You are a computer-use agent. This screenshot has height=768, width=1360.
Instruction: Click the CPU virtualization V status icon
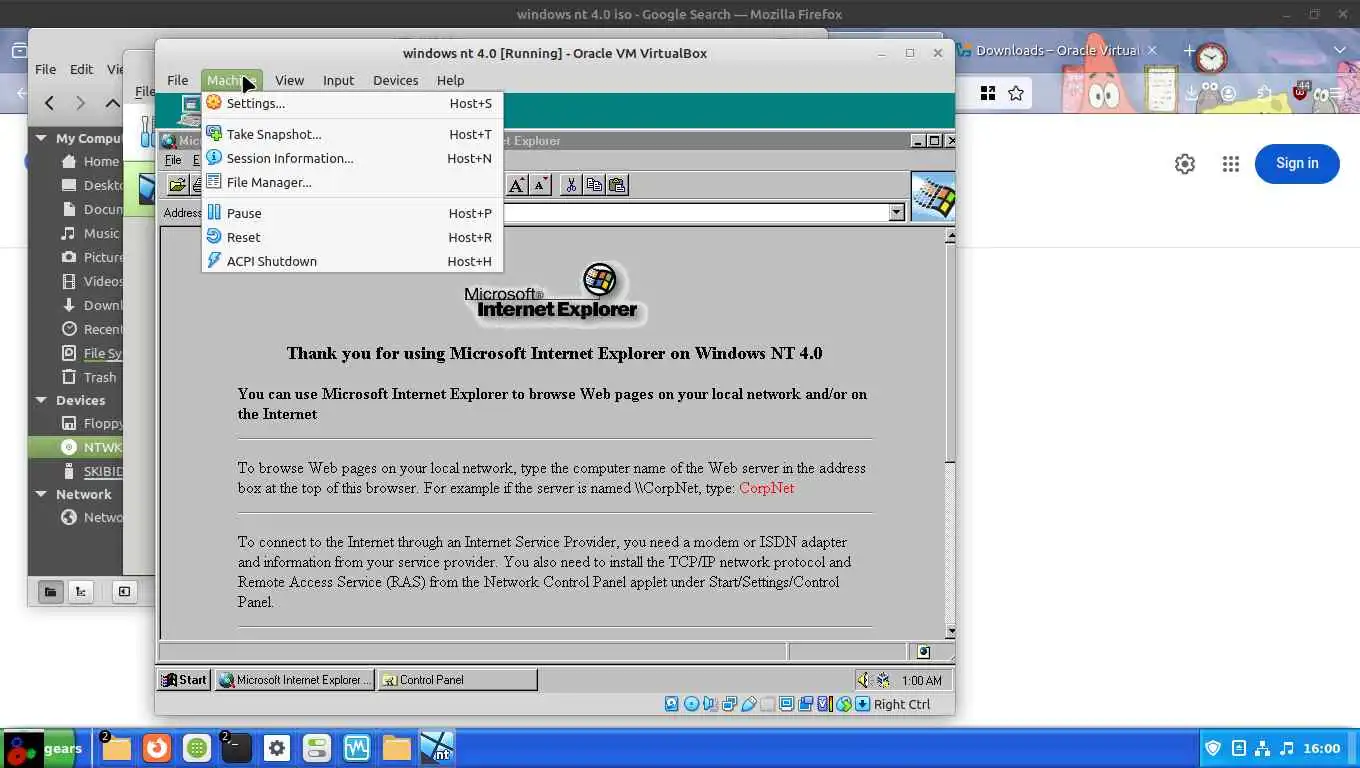[824, 704]
